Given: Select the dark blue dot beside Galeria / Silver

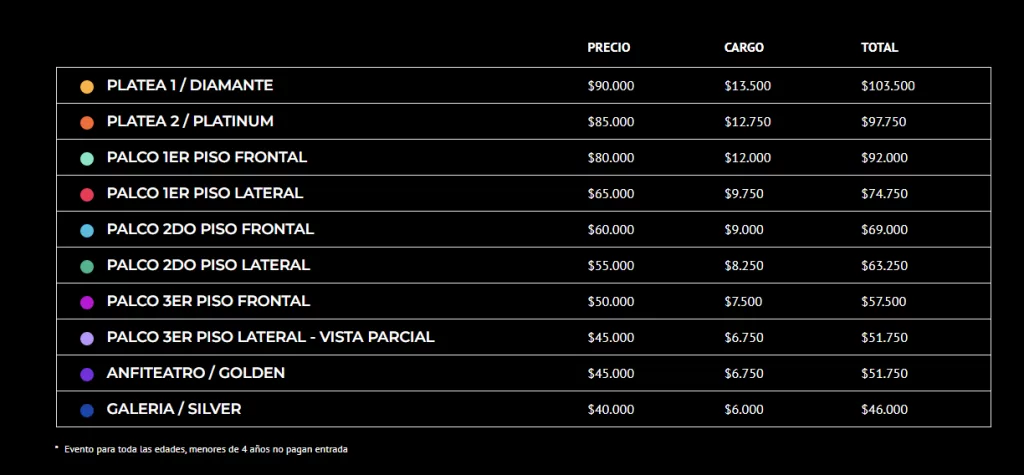Looking at the screenshot, I should [x=87, y=410].
